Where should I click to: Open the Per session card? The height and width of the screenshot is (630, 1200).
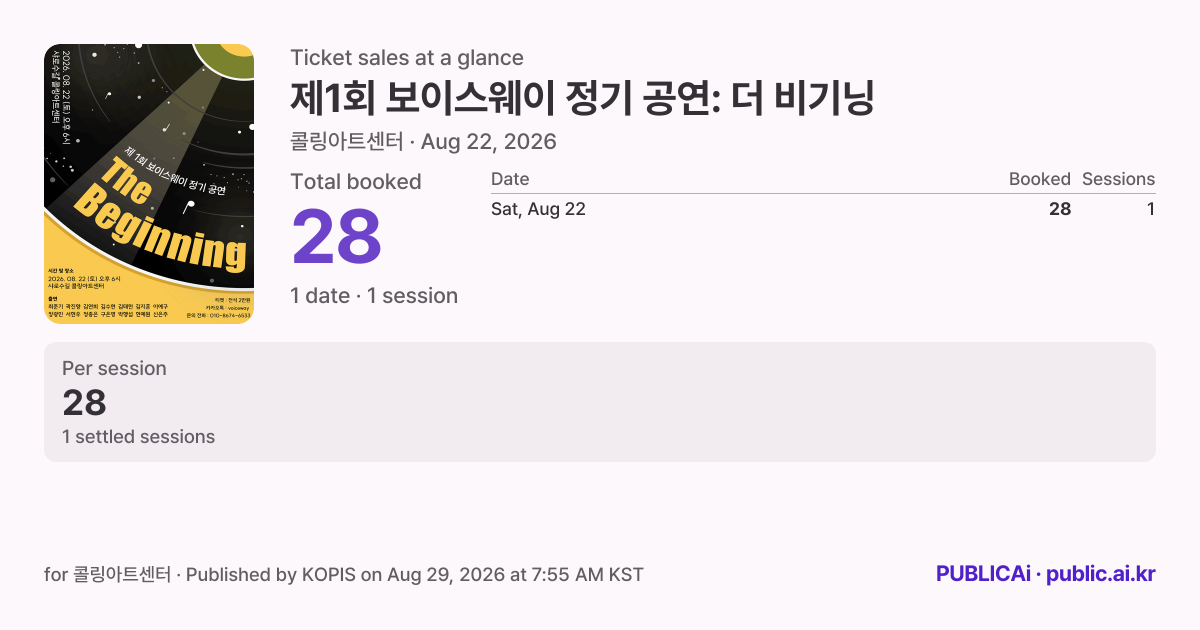click(x=600, y=402)
